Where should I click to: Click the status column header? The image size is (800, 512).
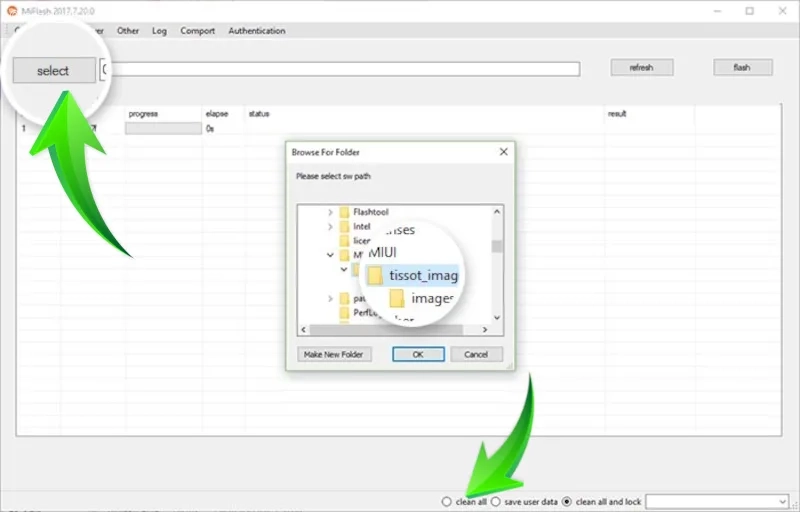click(259, 114)
